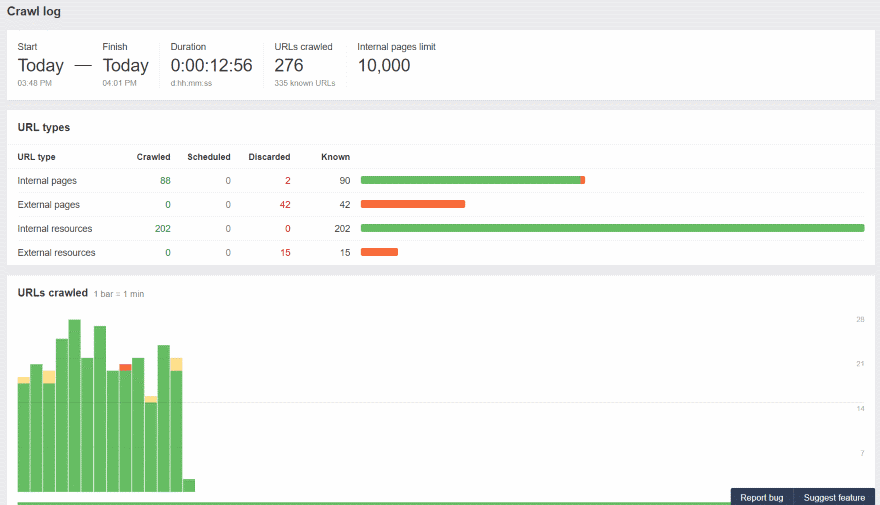The height and width of the screenshot is (505, 880).
Task: Open the 88 crawled internal pages
Action: pyautogui.click(x=164, y=181)
